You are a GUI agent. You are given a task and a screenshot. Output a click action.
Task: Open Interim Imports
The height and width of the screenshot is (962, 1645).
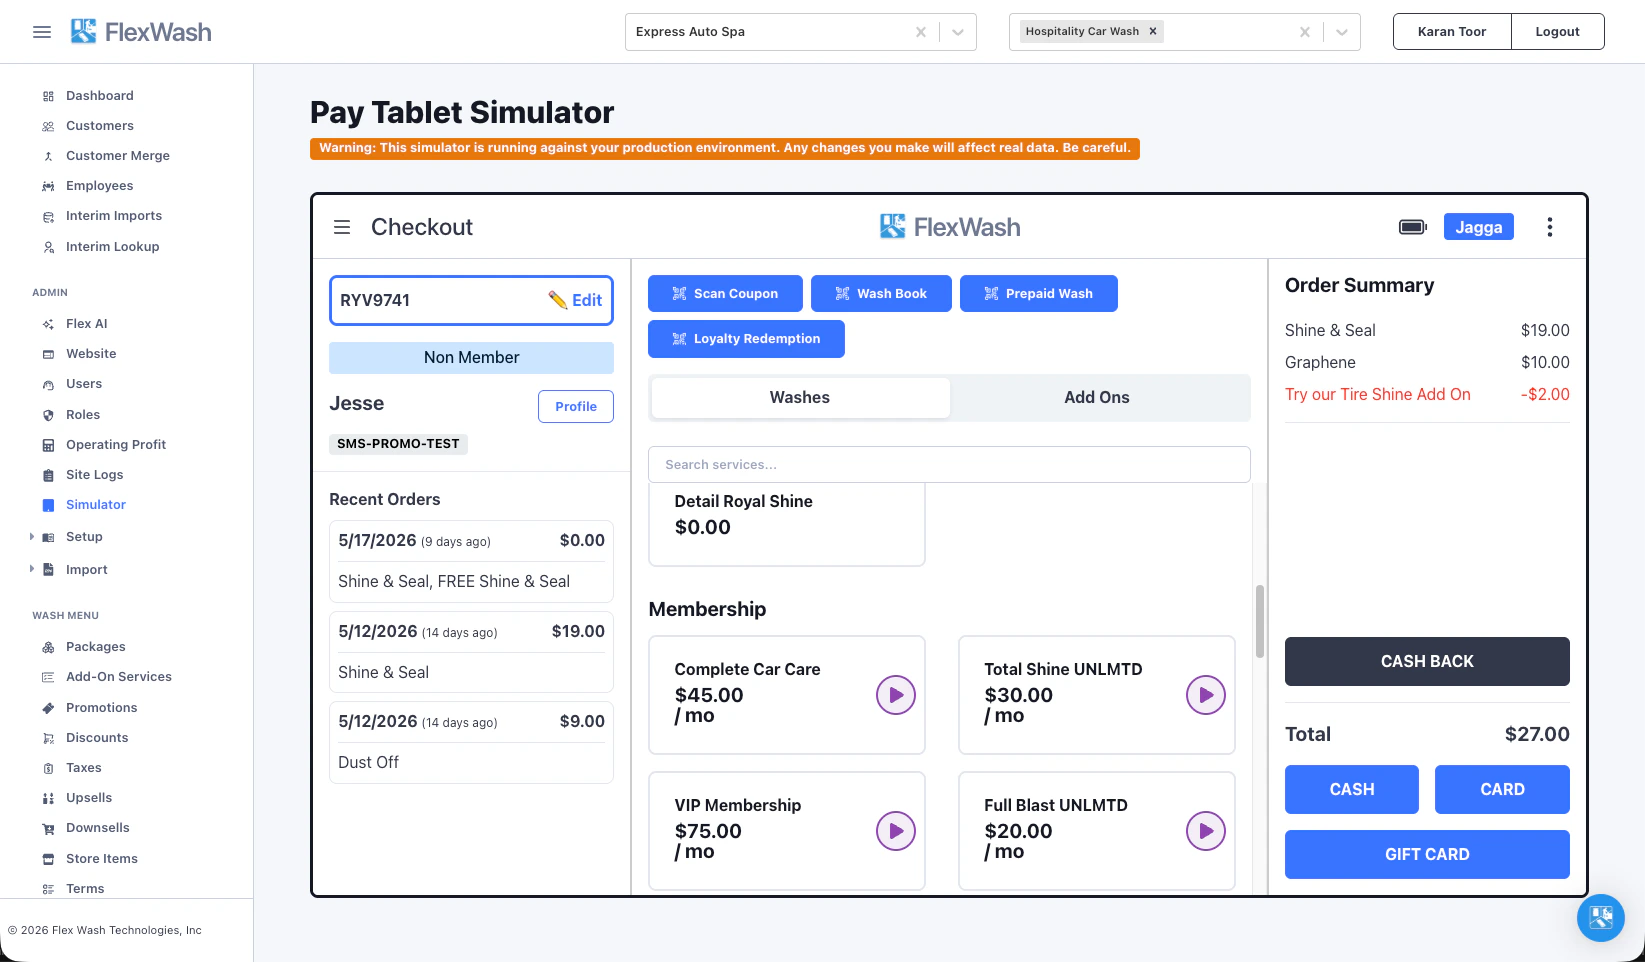[x=114, y=216]
